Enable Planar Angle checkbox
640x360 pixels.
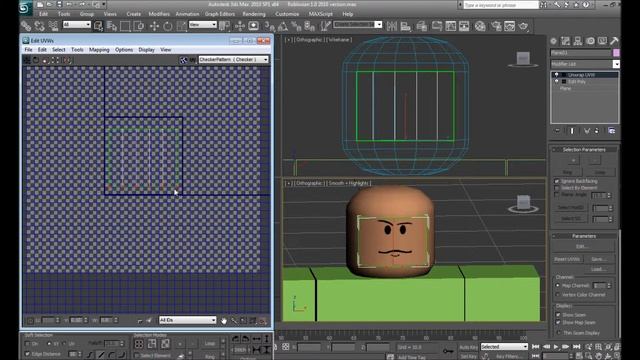(x=557, y=195)
